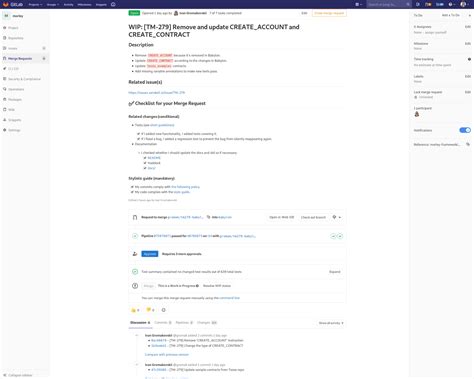Click the blue Approve button
This screenshot has width=474, height=379.
click(x=150, y=254)
